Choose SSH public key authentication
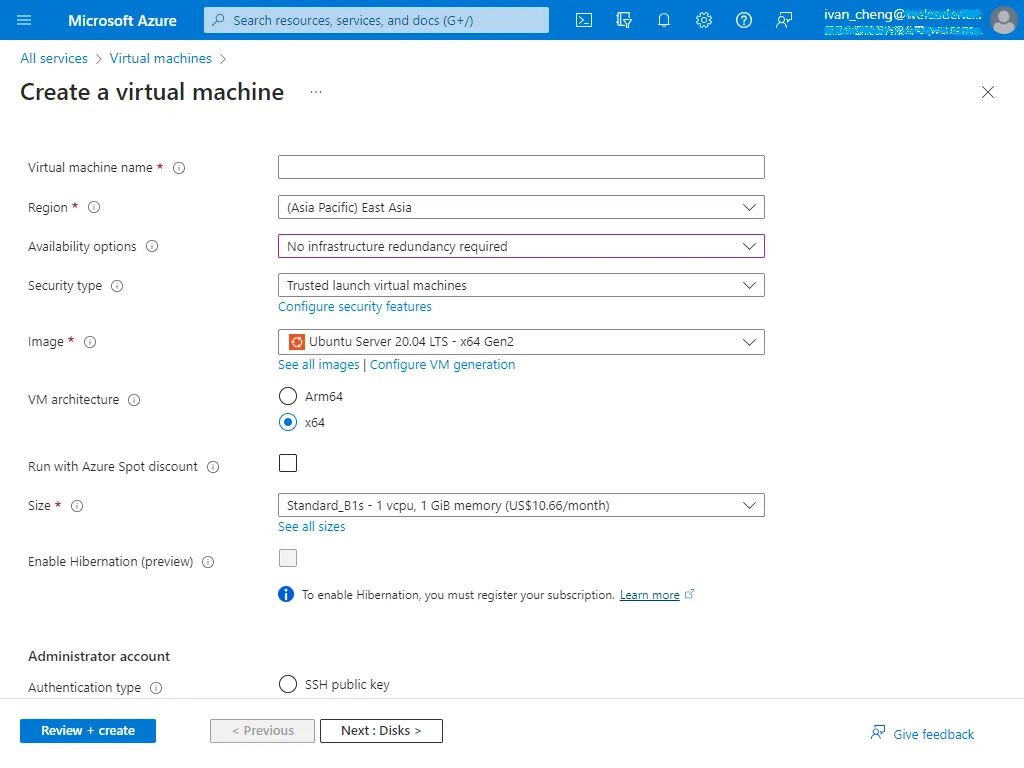The width and height of the screenshot is (1024, 768). (288, 684)
